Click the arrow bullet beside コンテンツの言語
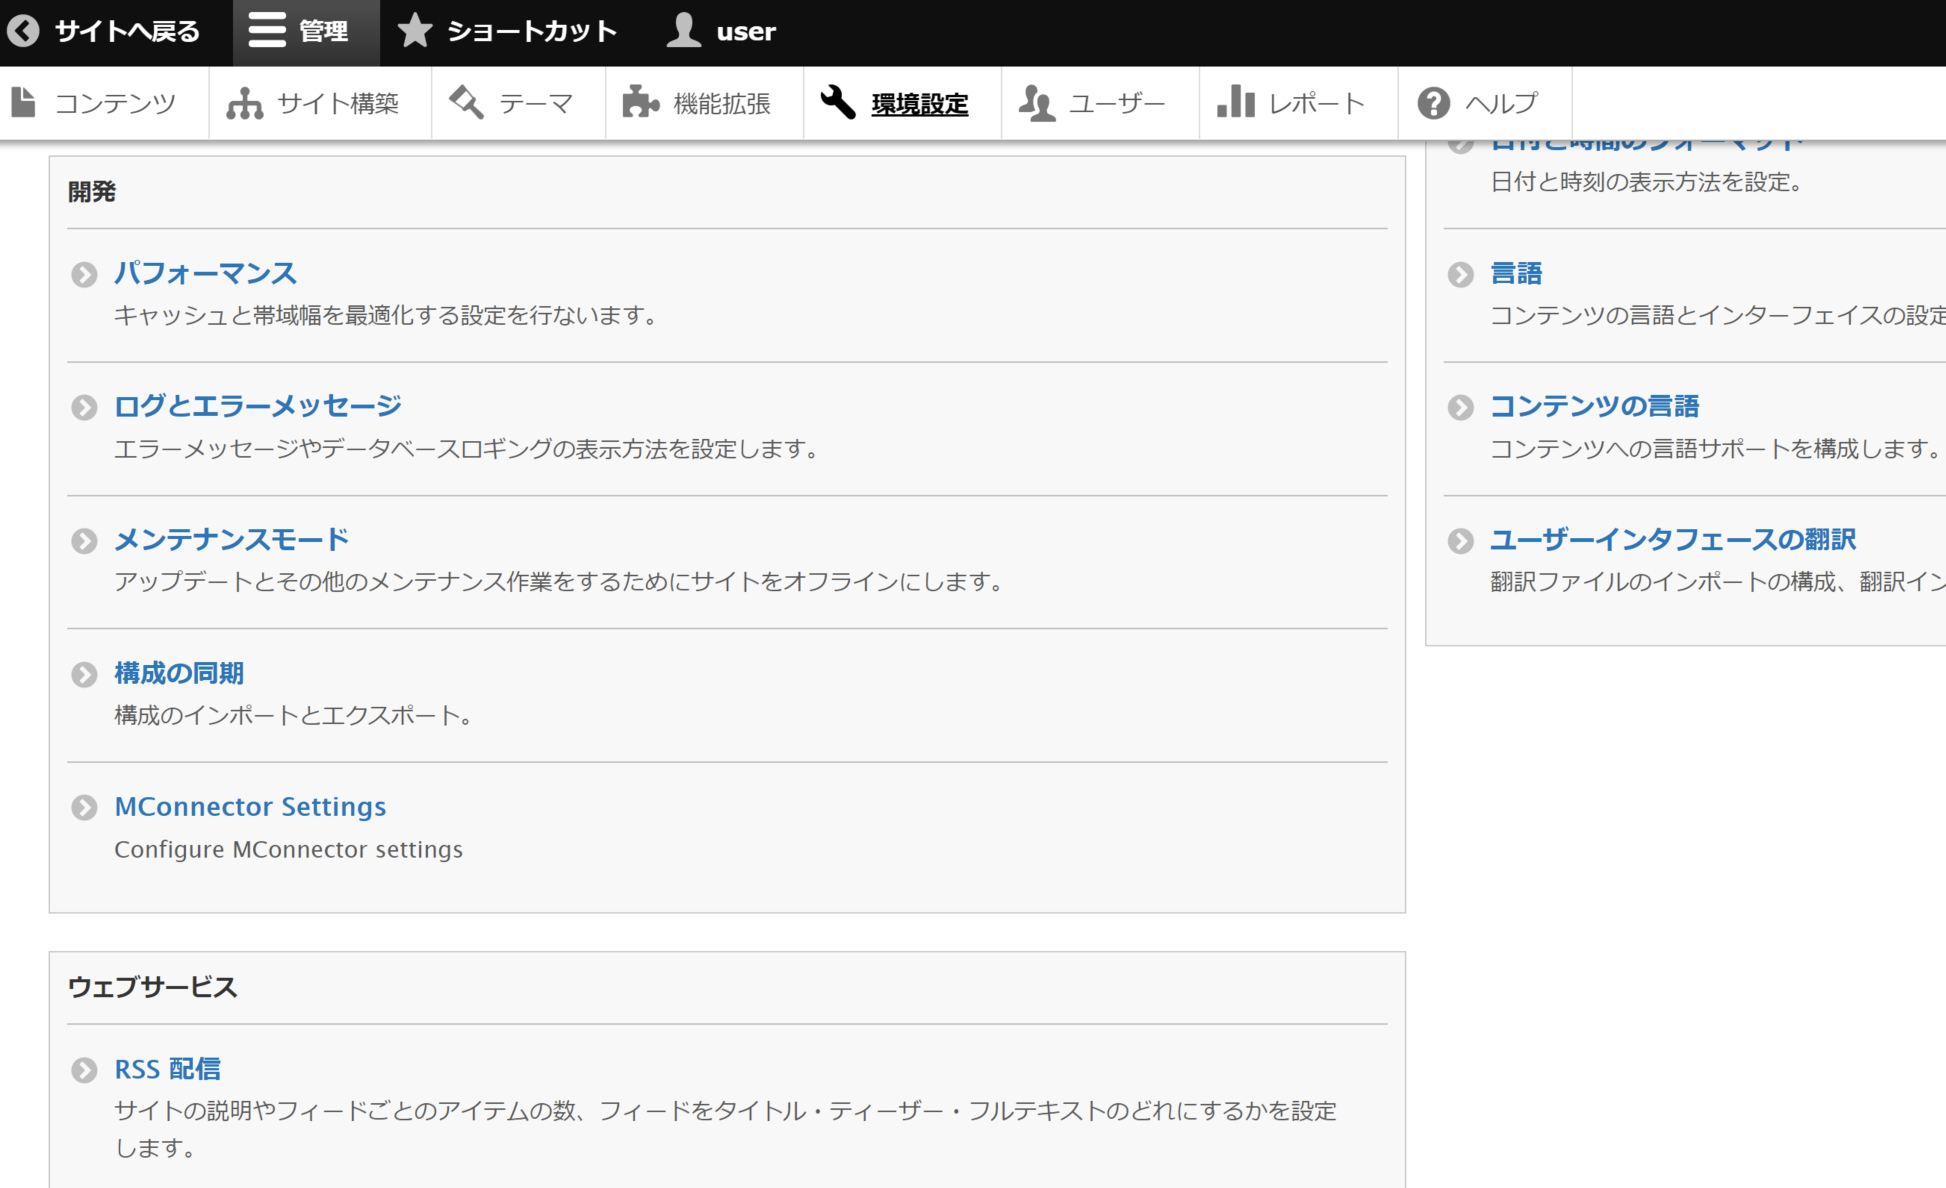Screen dimensions: 1946x1188 1461,407
